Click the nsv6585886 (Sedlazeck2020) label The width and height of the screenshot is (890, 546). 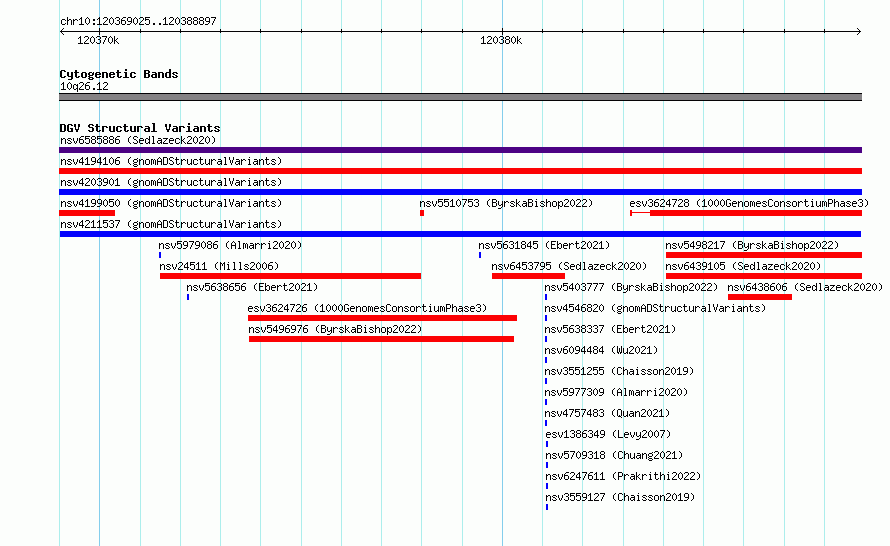pos(138,140)
